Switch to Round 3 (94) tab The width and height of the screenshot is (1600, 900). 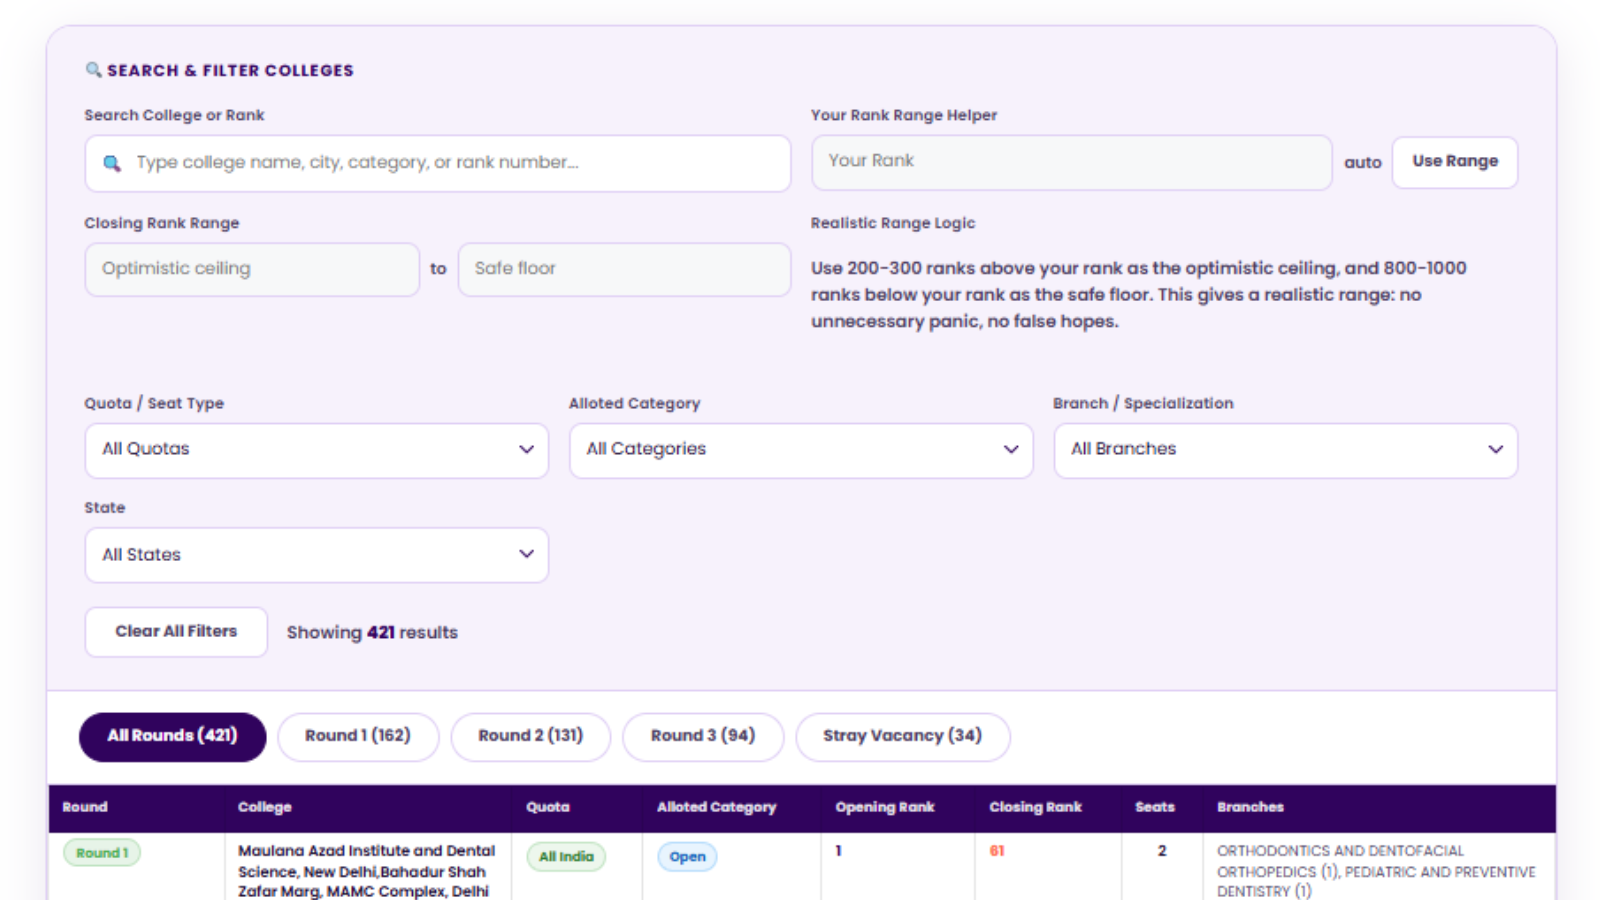703,737
